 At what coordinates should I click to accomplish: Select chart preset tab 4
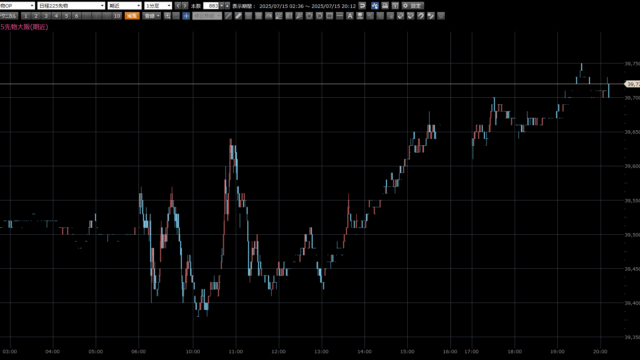pyautogui.click(x=56, y=16)
